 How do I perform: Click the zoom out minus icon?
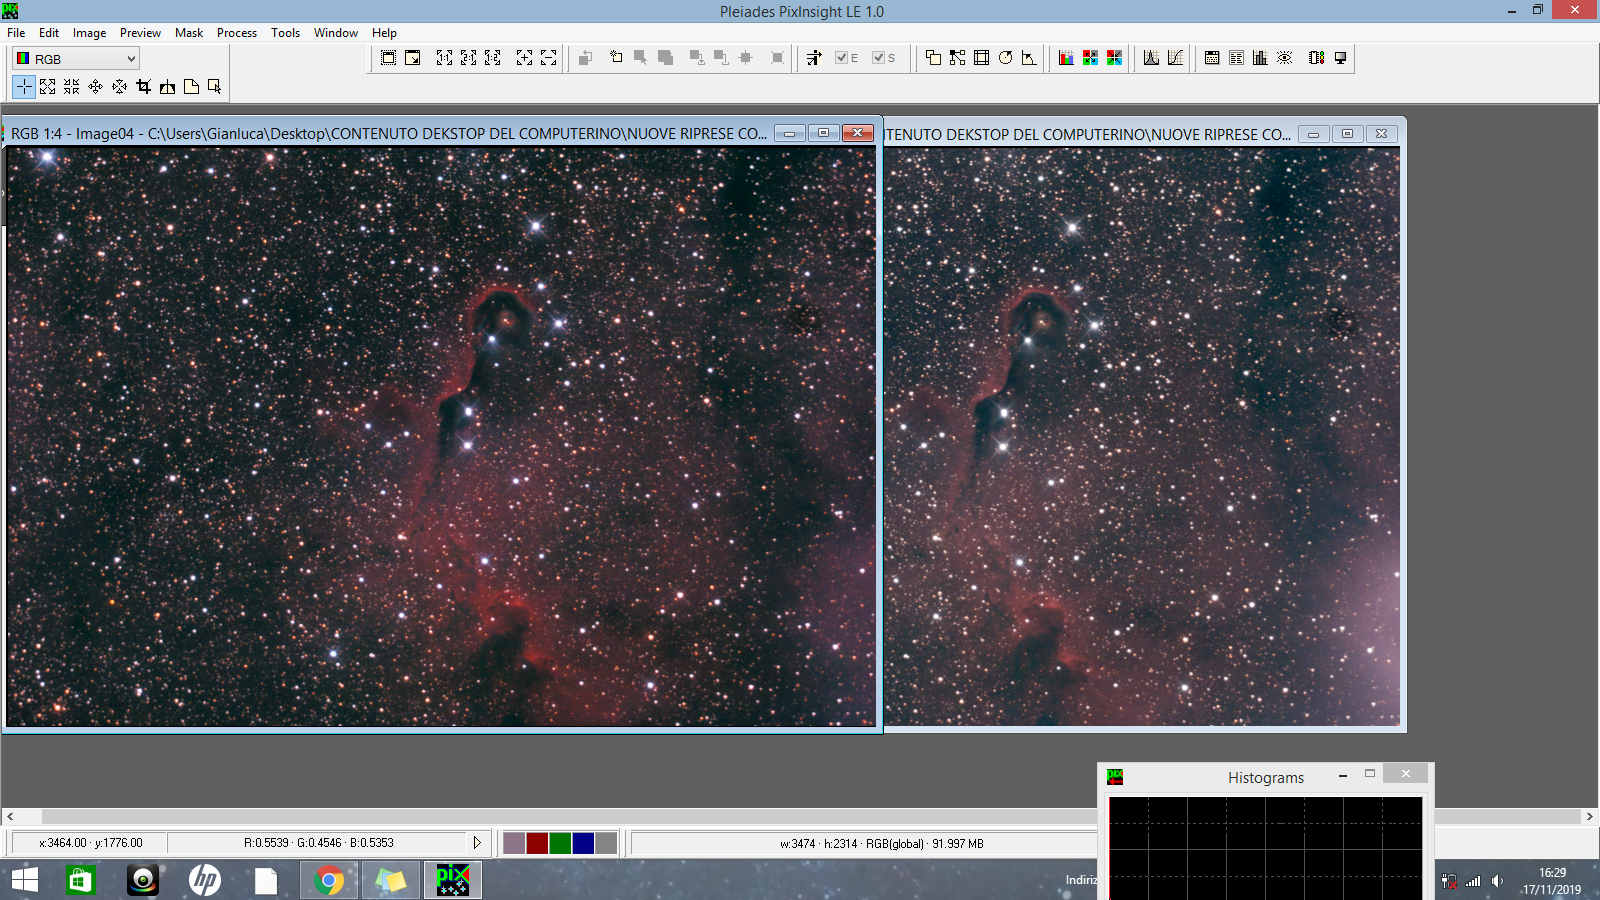(549, 58)
